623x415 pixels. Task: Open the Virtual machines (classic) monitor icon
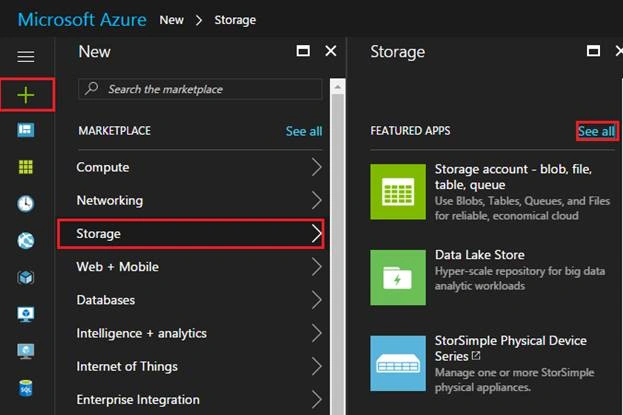tap(26, 314)
